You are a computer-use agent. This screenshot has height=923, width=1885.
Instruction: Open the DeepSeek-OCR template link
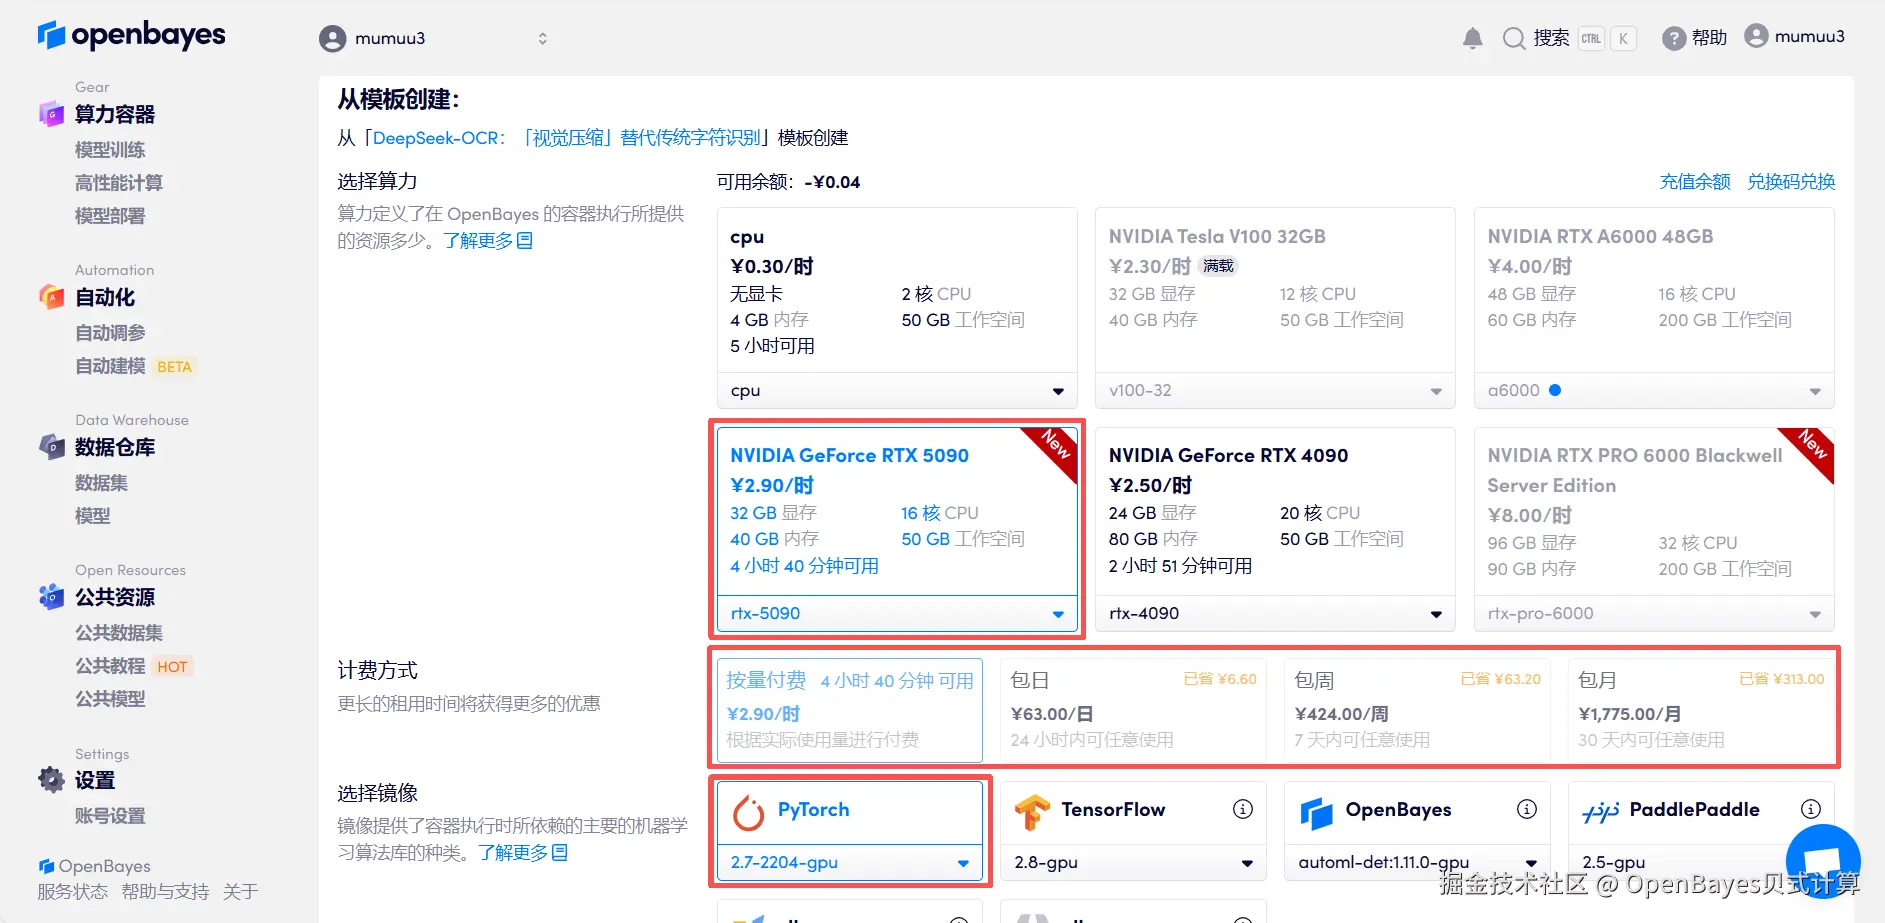click(437, 137)
